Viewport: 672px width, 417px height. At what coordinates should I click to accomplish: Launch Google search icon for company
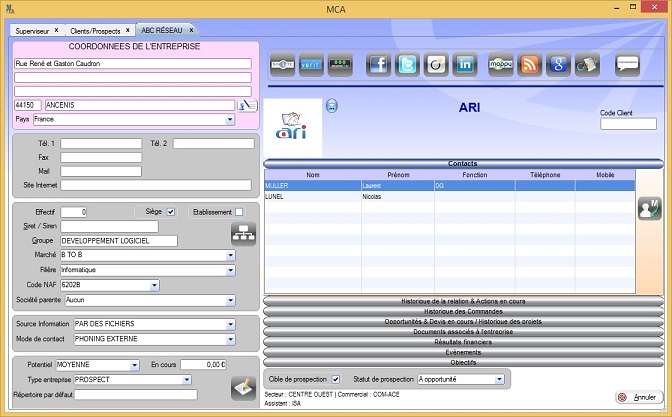click(x=559, y=65)
